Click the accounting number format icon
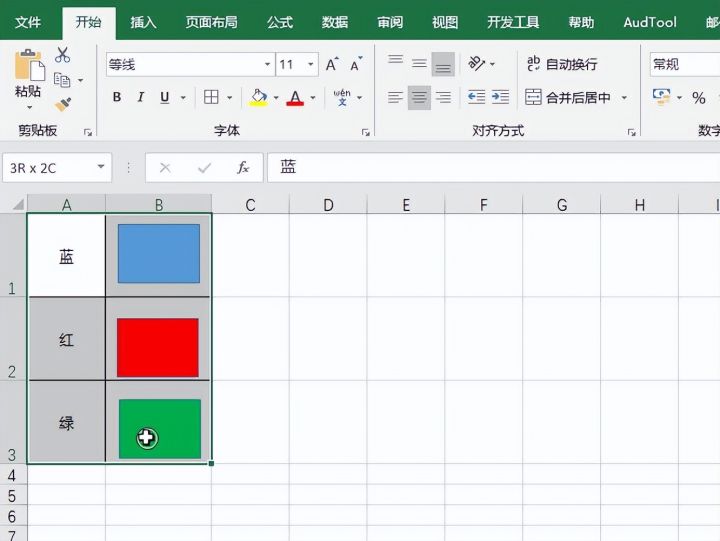Image resolution: width=720 pixels, height=541 pixels. [661, 97]
